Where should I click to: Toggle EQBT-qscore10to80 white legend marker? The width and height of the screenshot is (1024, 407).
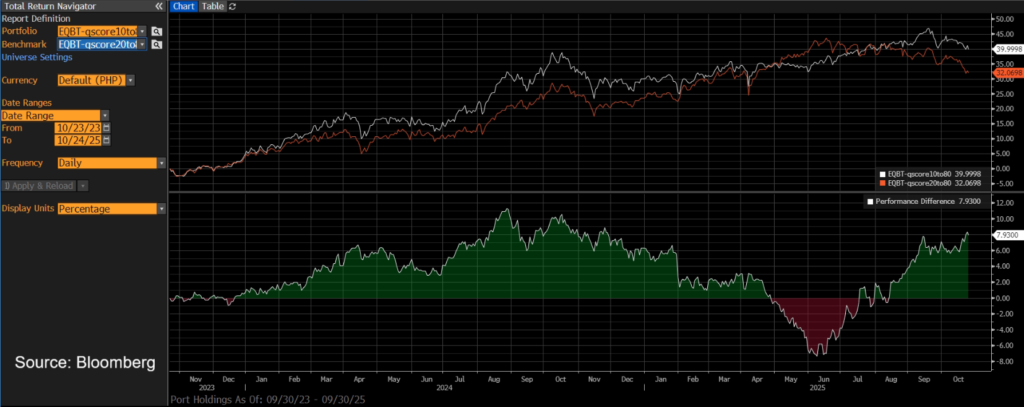click(880, 173)
